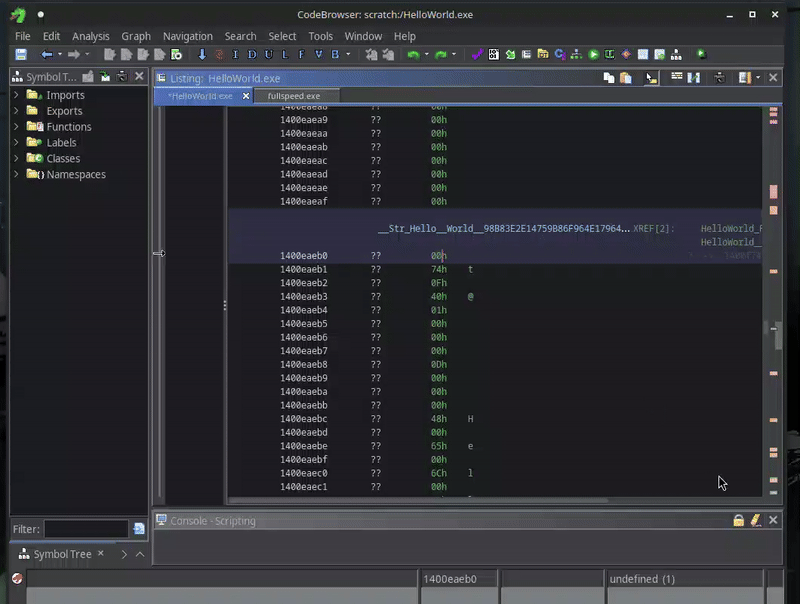800x604 pixels.
Task: Click the far-right green script run icon
Action: (702, 54)
